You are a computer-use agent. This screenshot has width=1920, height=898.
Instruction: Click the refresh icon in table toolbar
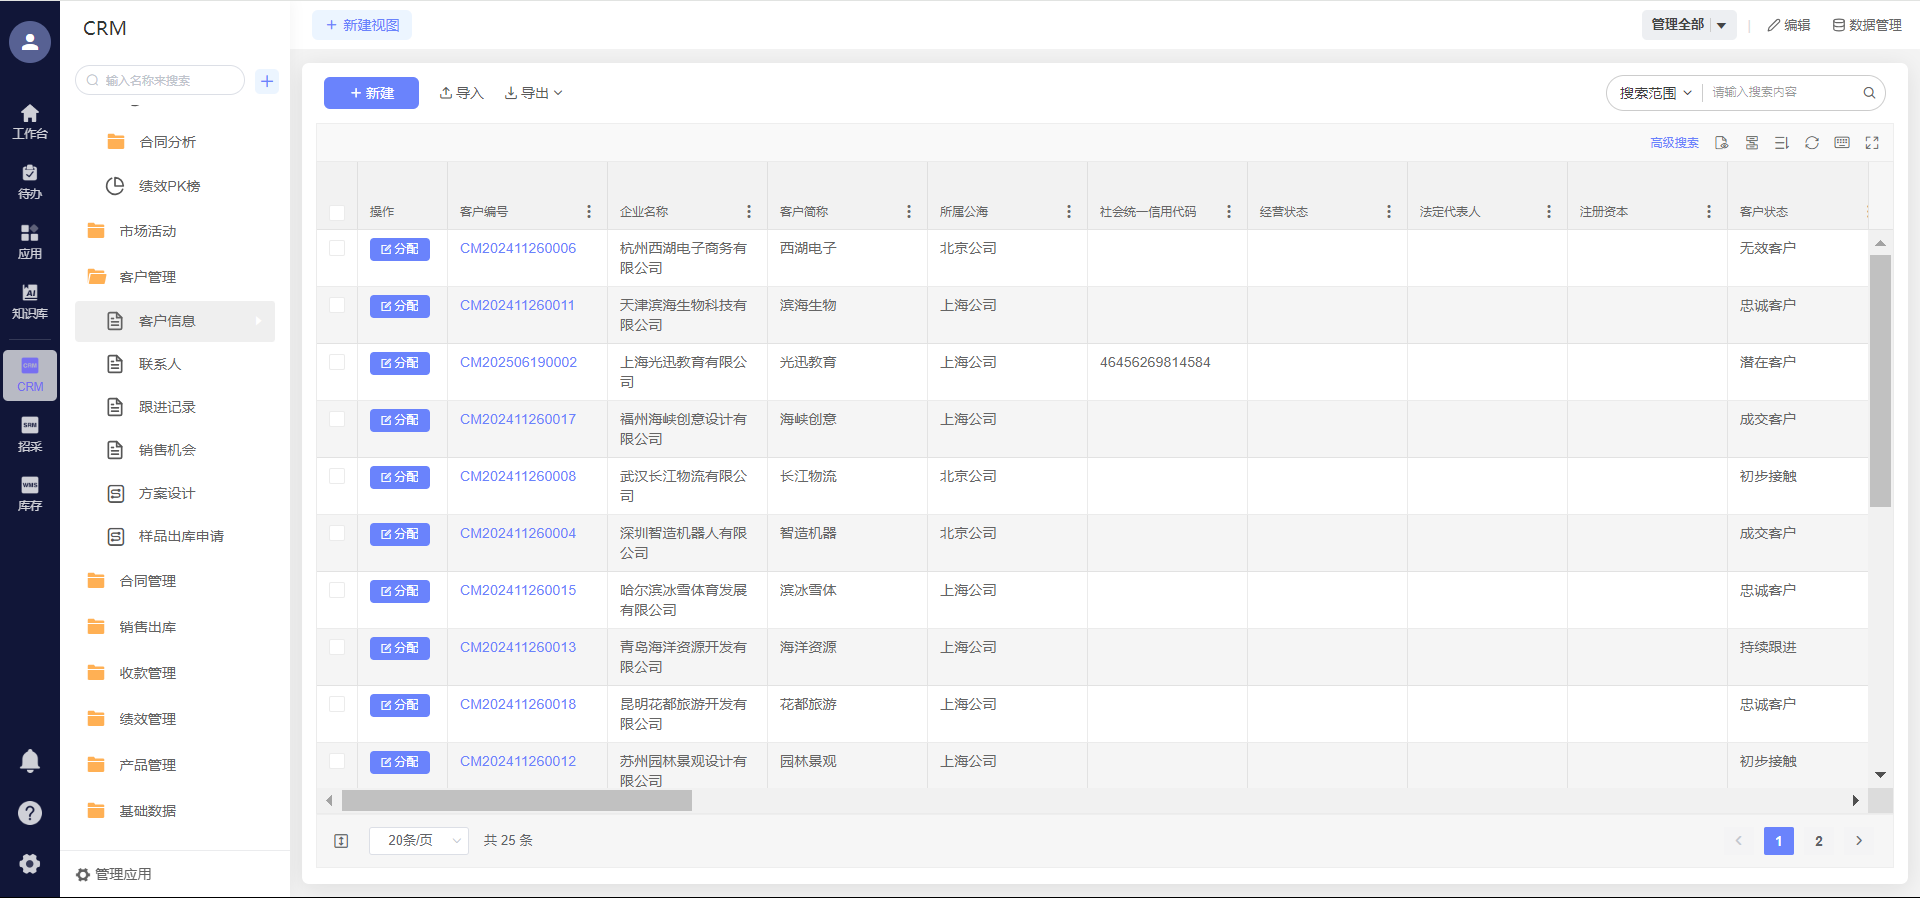(x=1811, y=143)
